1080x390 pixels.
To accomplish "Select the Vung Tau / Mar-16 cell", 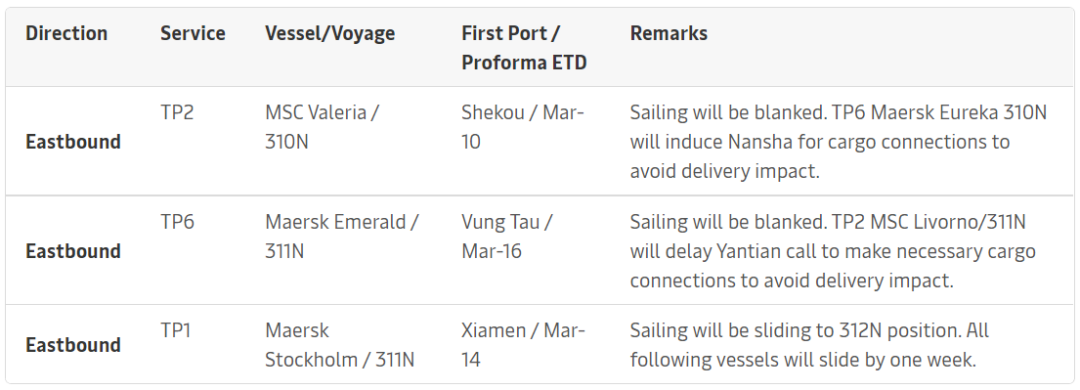I will (507, 236).
